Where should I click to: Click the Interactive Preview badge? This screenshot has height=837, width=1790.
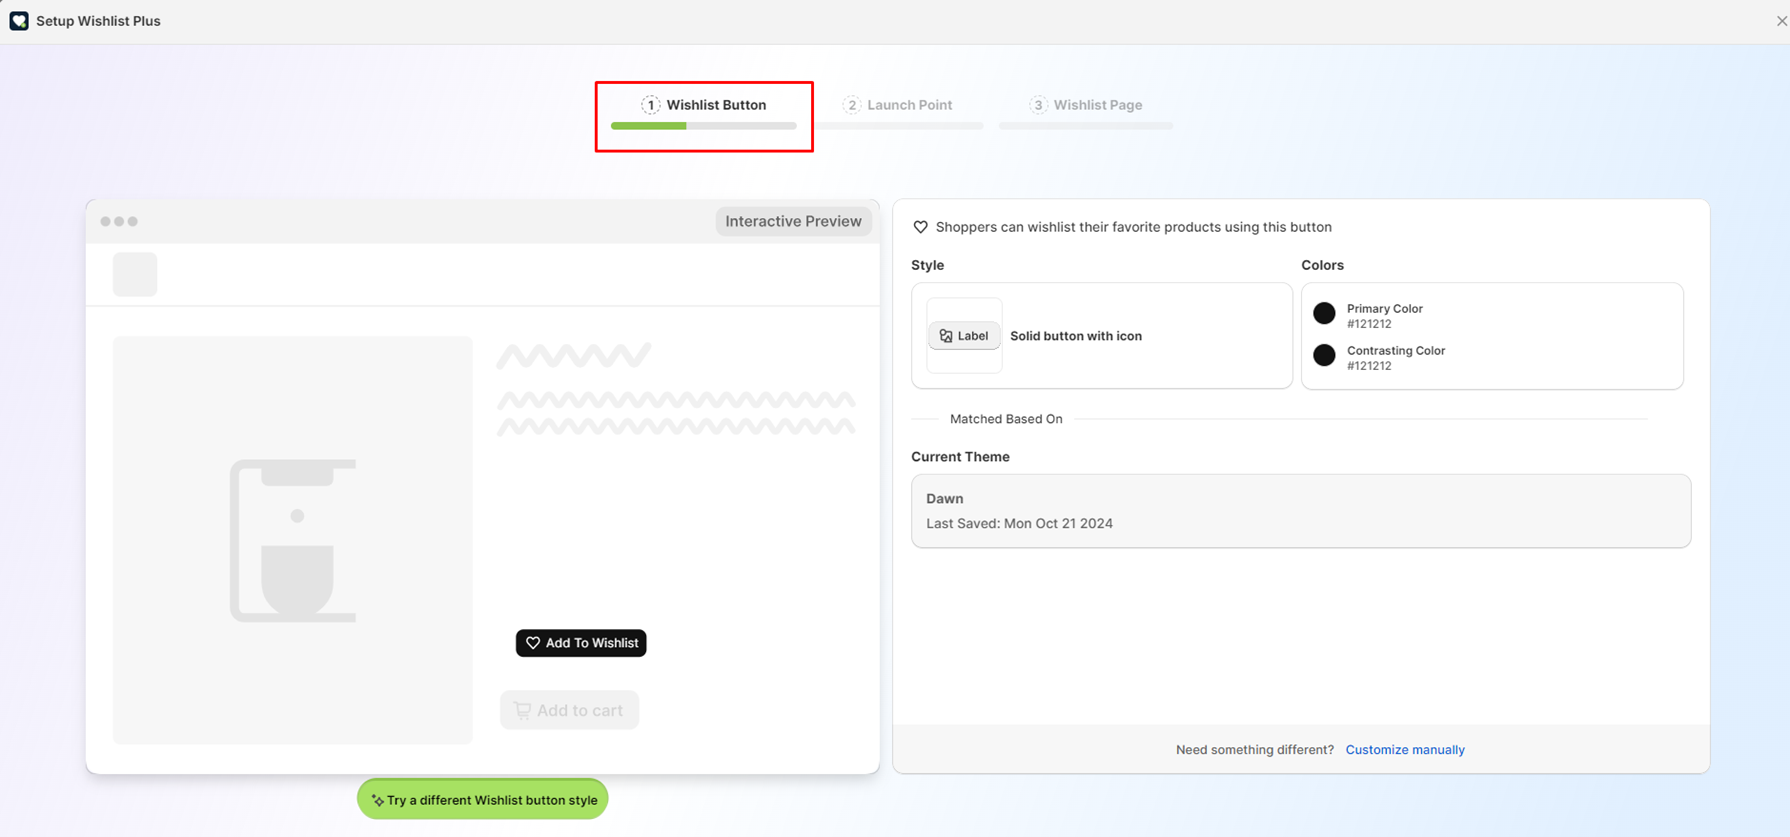[793, 221]
